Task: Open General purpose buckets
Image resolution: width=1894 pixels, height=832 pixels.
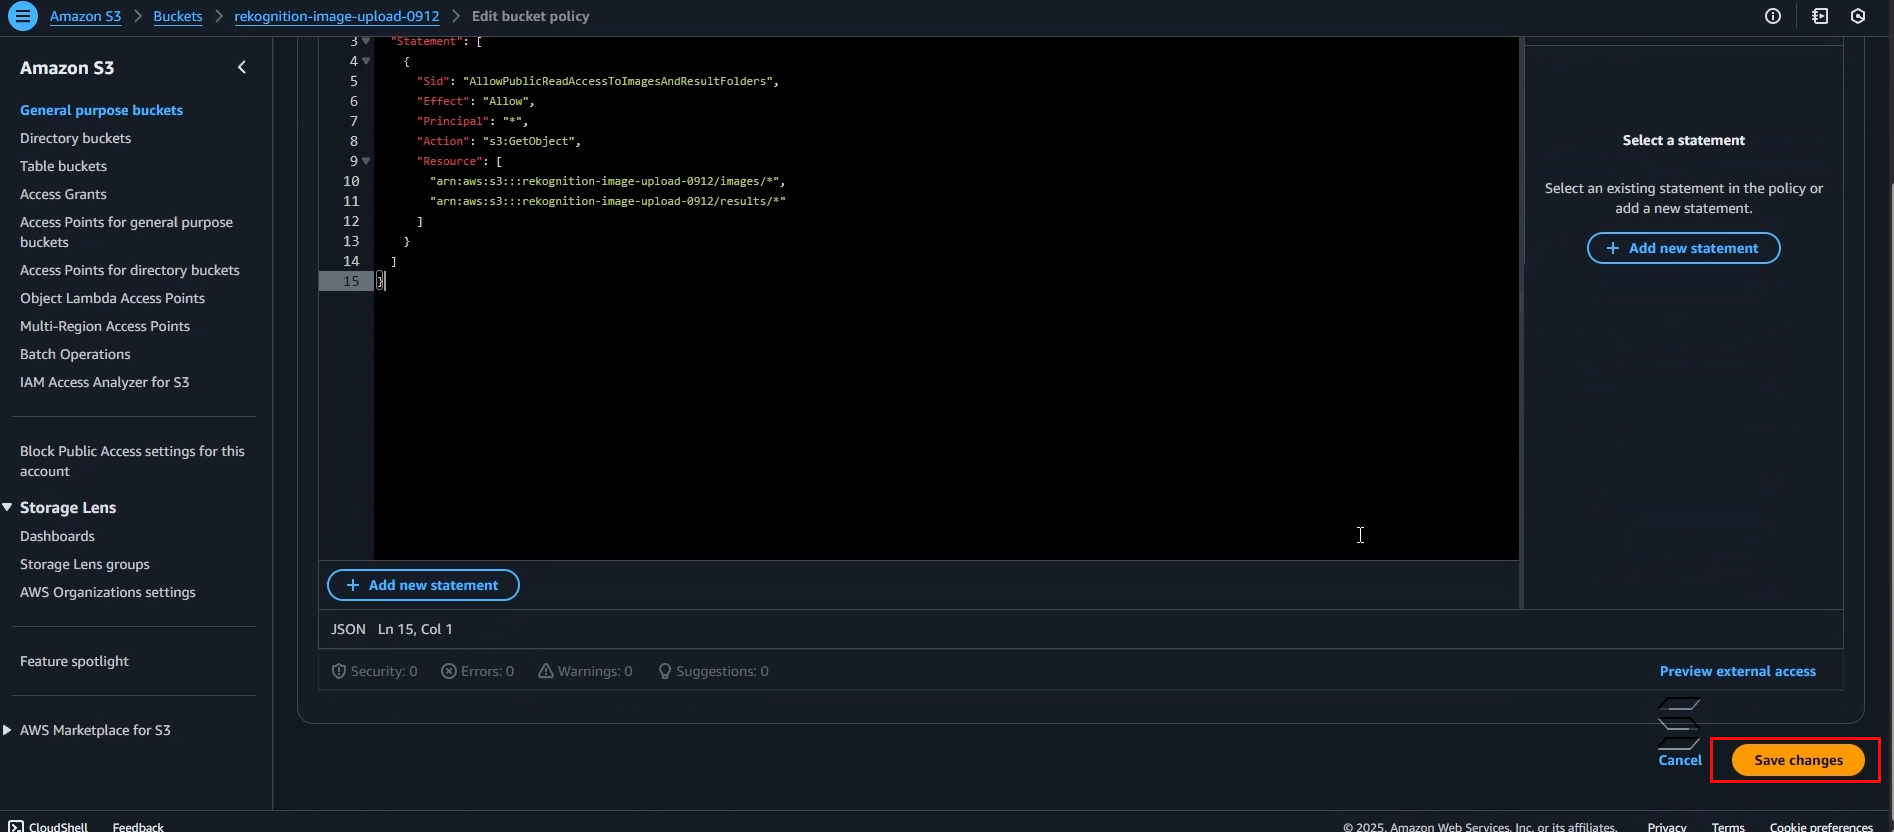Action: (x=101, y=110)
